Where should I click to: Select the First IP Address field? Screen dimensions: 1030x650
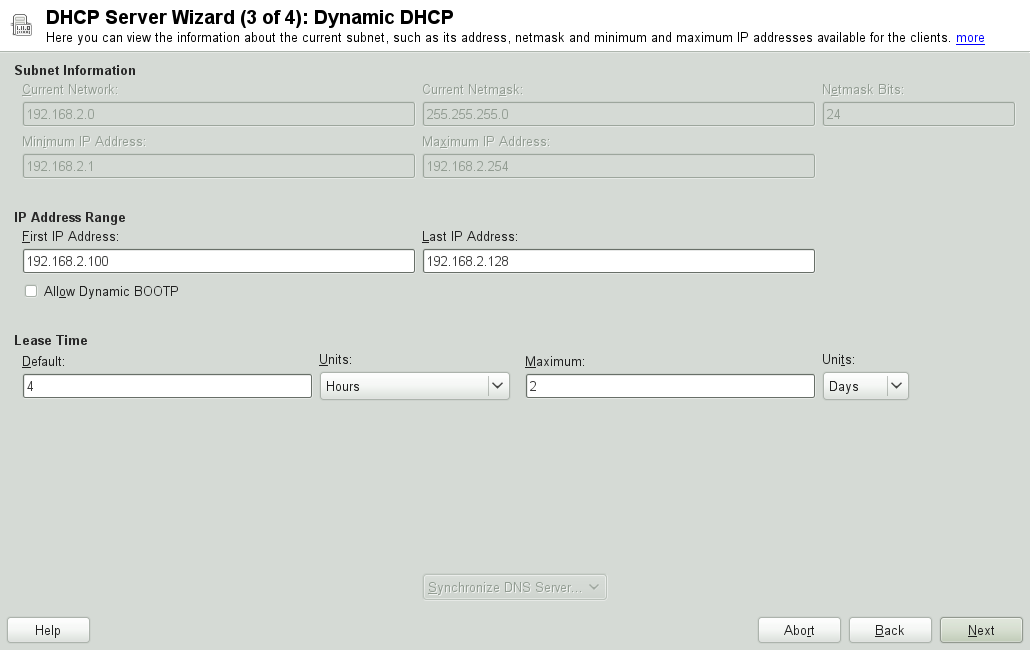coord(218,260)
